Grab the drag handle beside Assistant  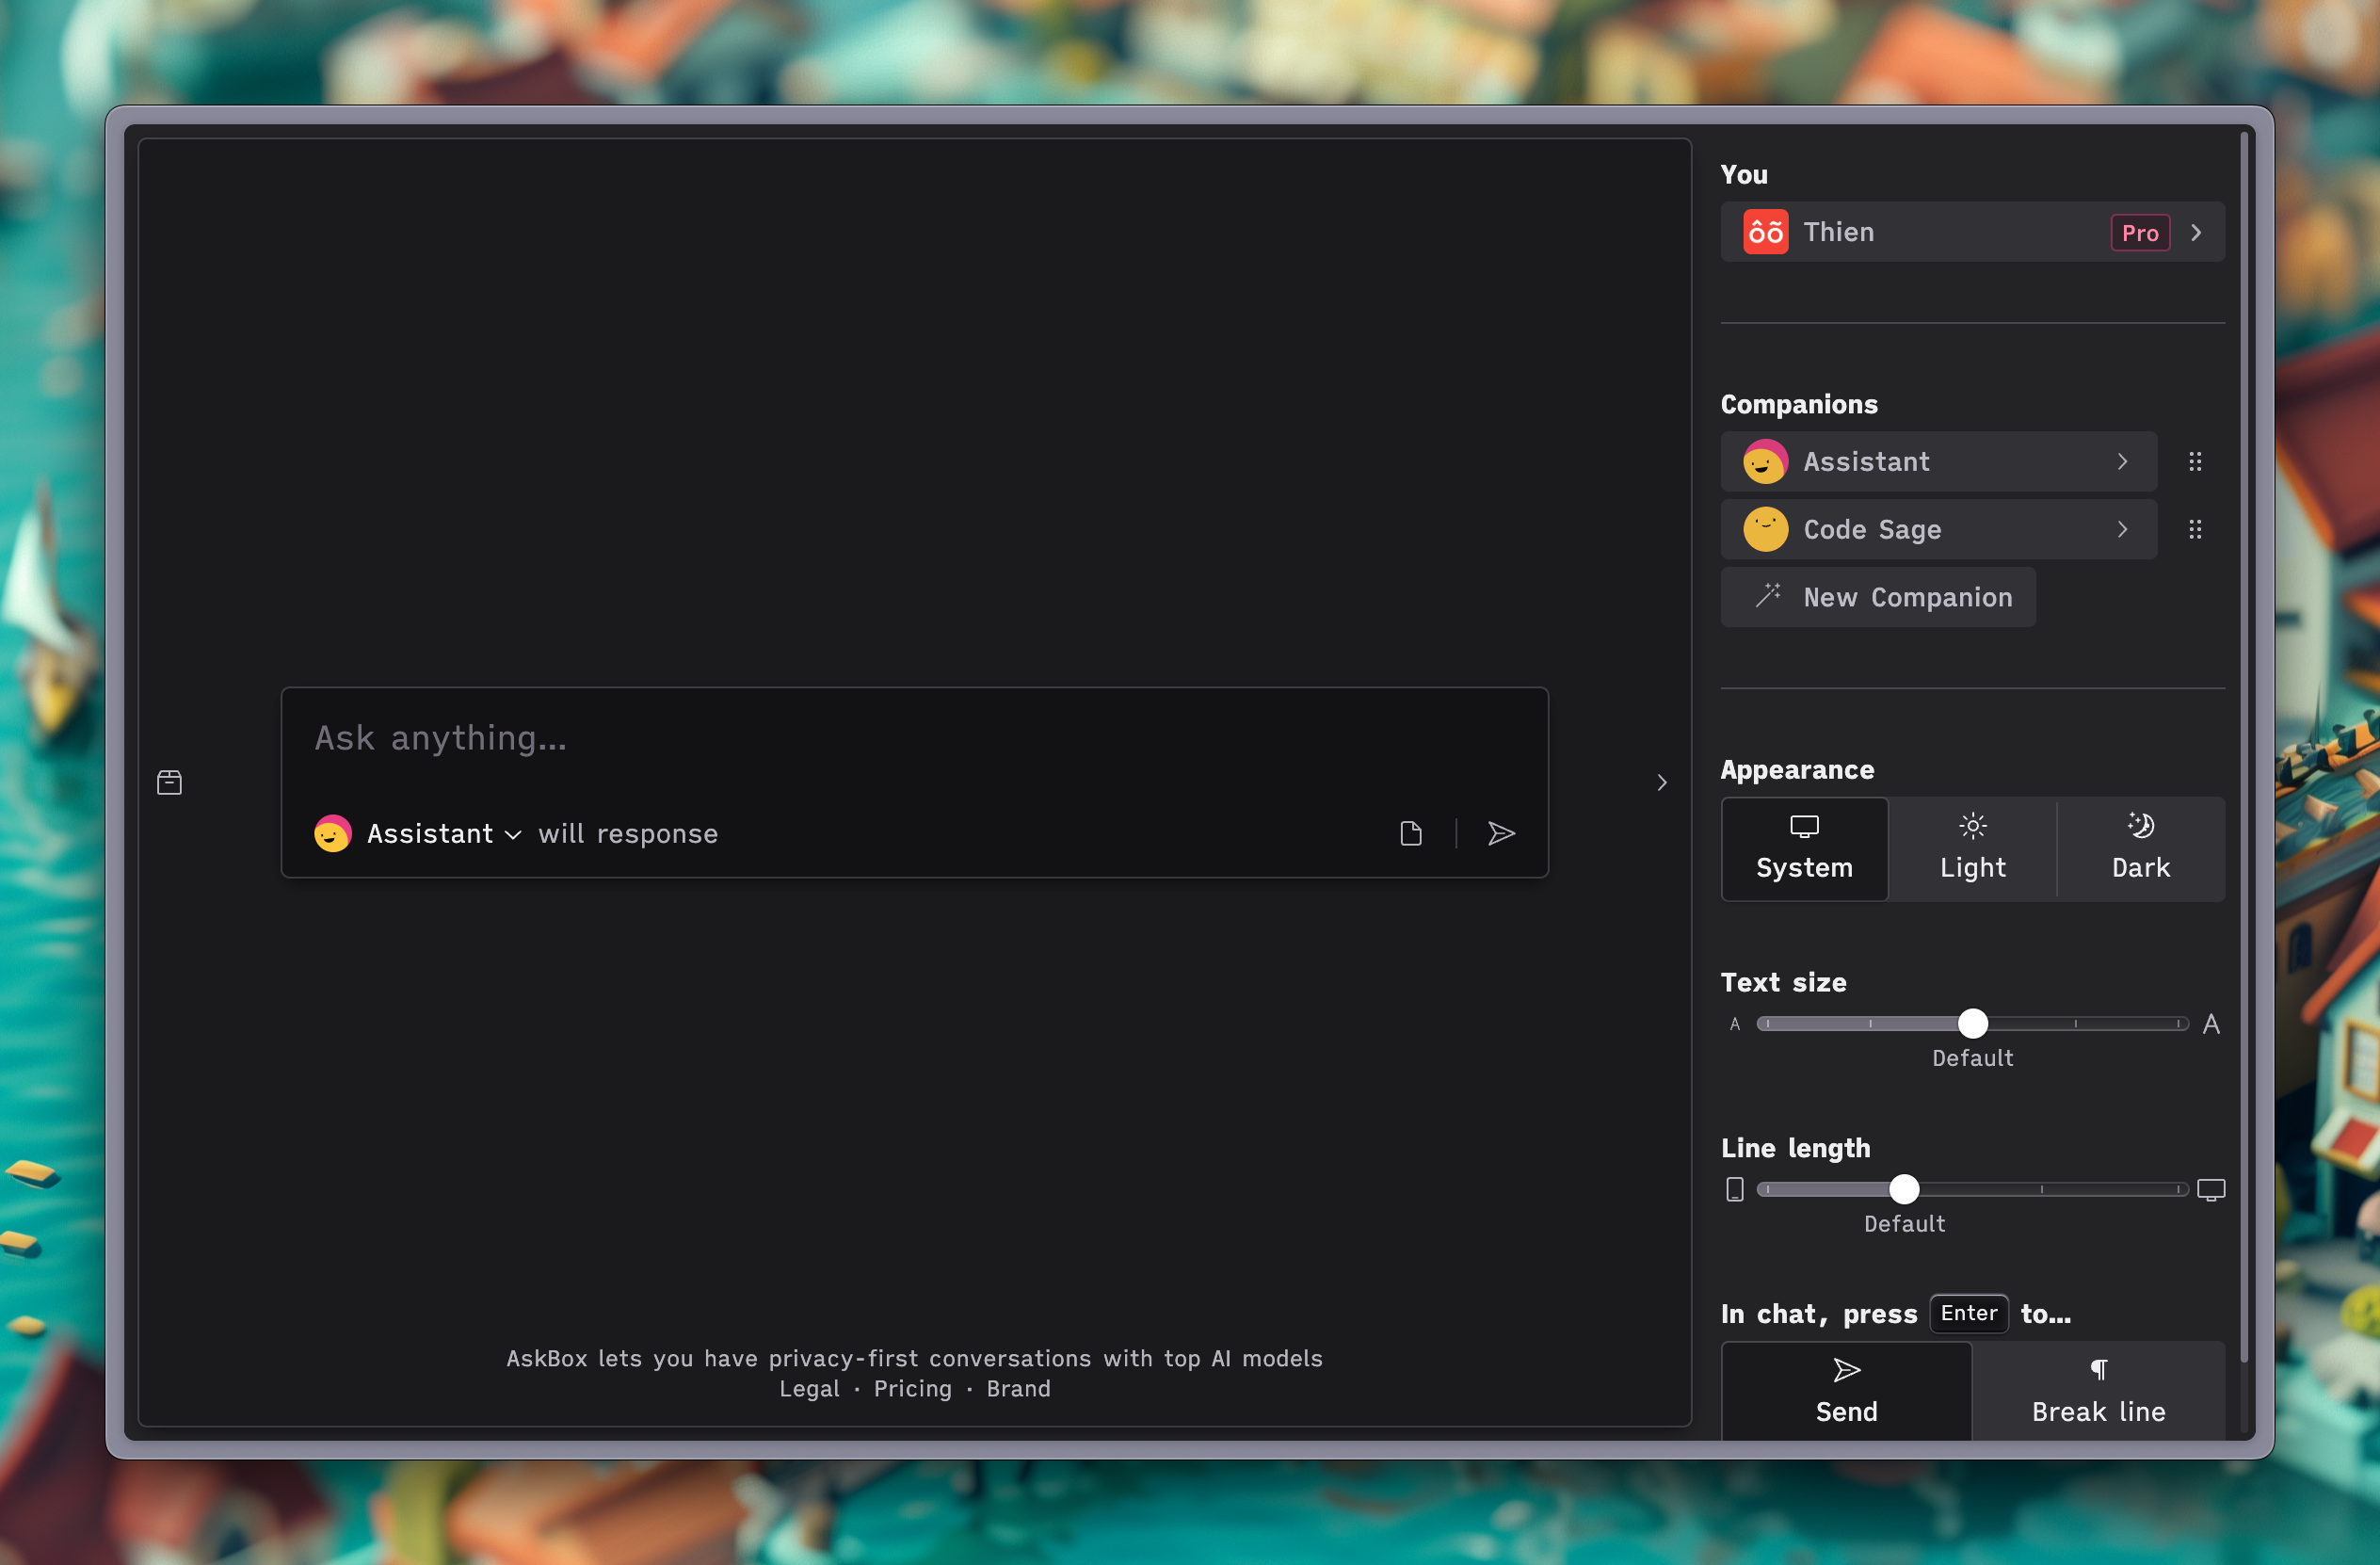[2194, 461]
